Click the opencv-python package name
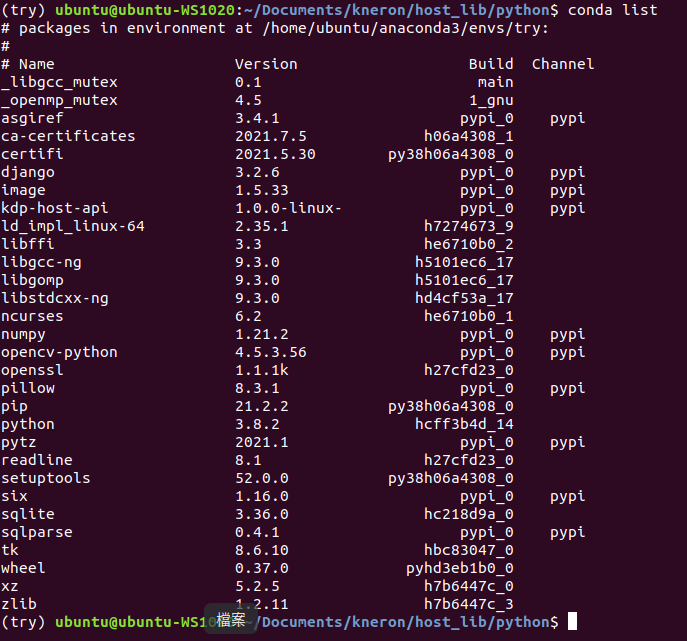This screenshot has width=687, height=641. [x=59, y=352]
